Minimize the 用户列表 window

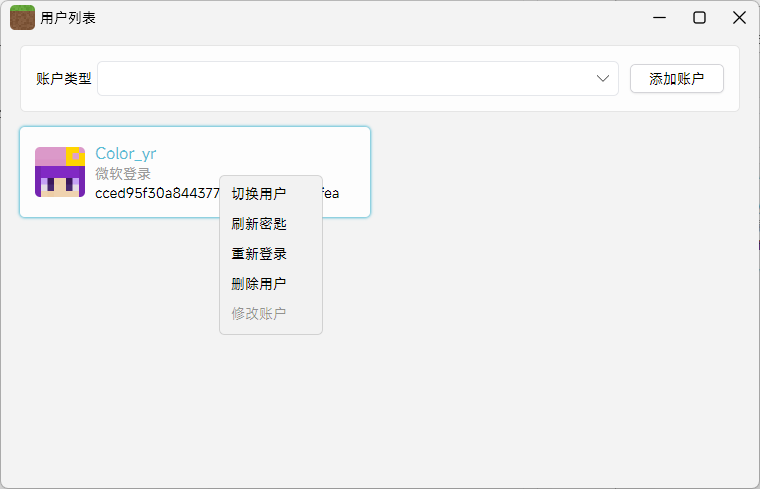click(x=659, y=17)
